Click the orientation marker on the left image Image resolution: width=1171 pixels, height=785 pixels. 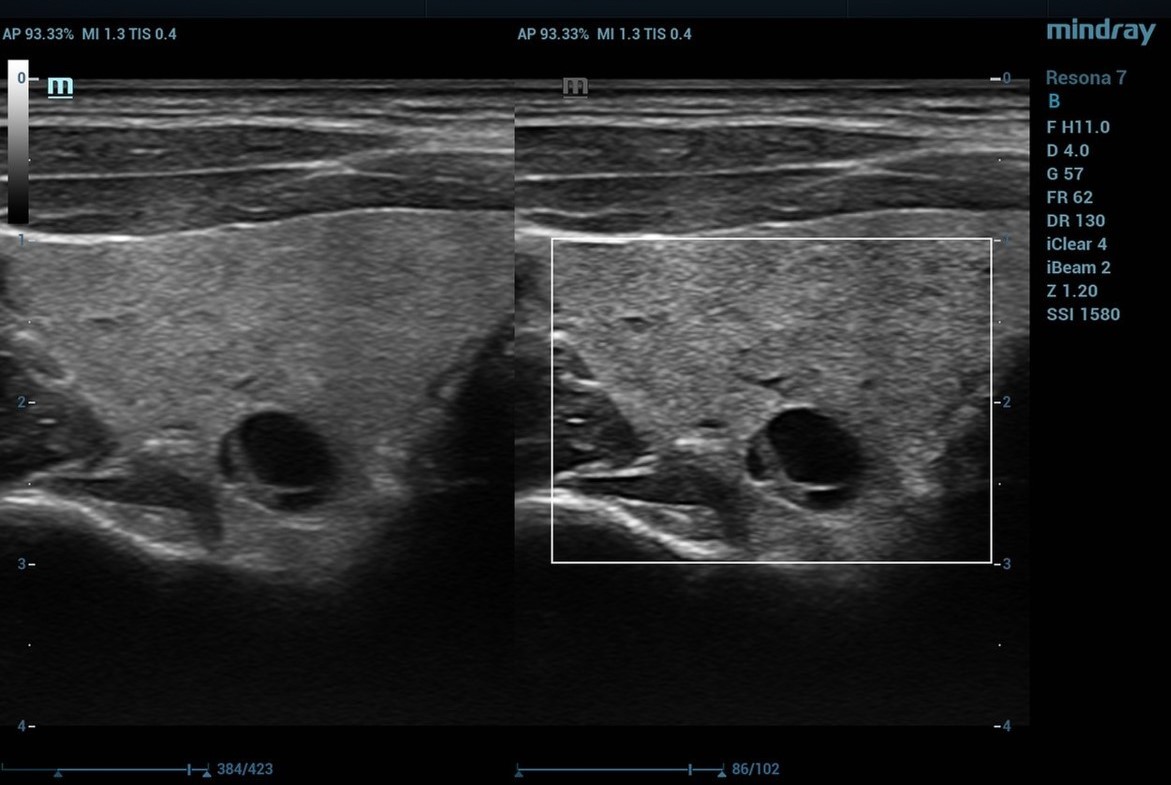pyautogui.click(x=60, y=86)
